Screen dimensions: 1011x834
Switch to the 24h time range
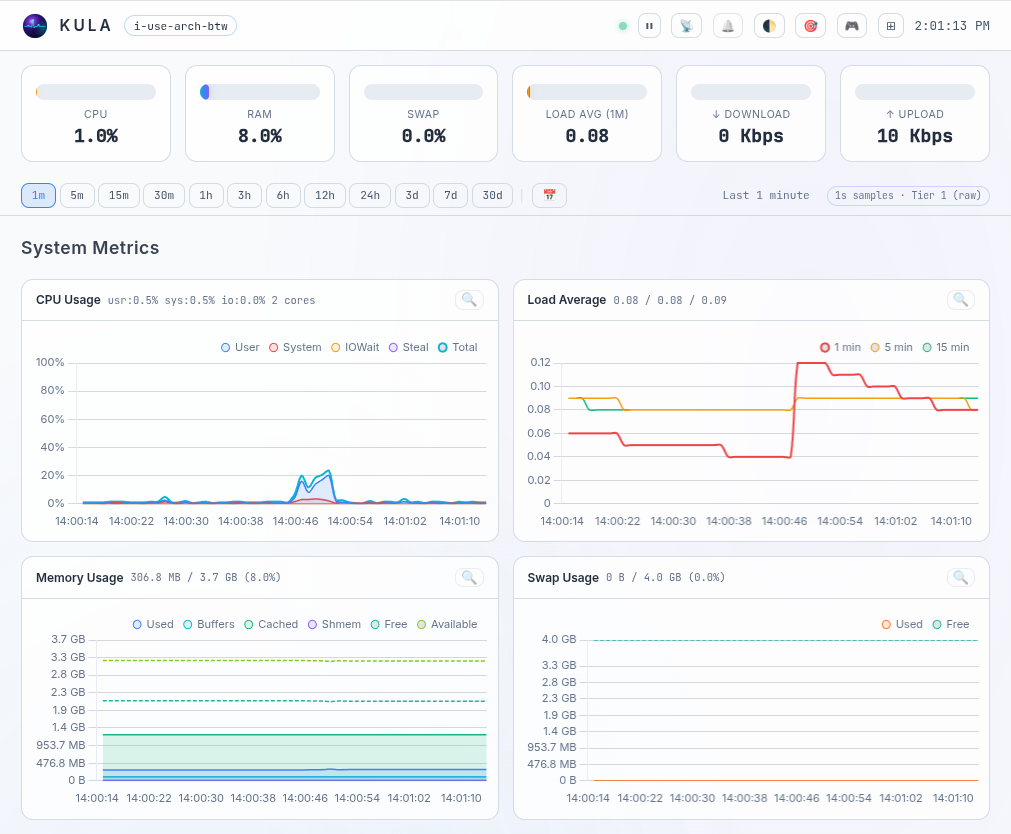370,195
